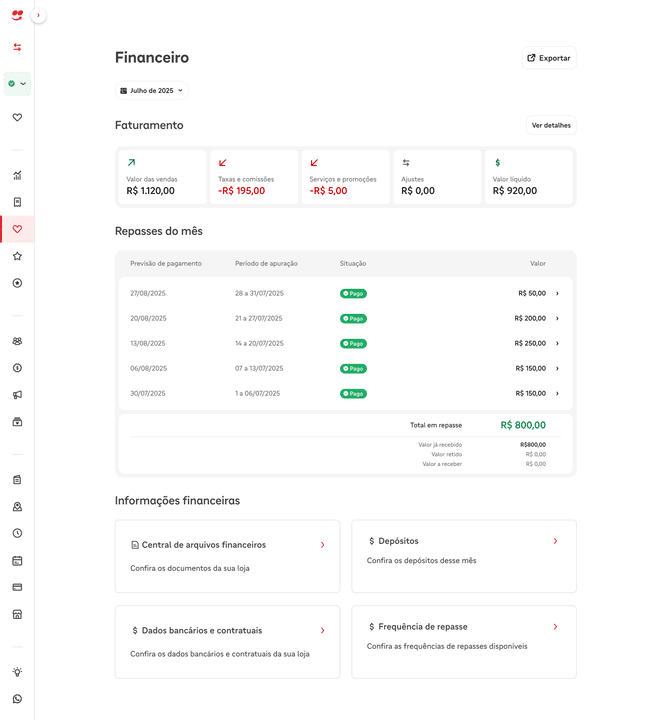Open the Frequência de repasse card
Image resolution: width=657 pixels, height=720 pixels.
coord(463,642)
